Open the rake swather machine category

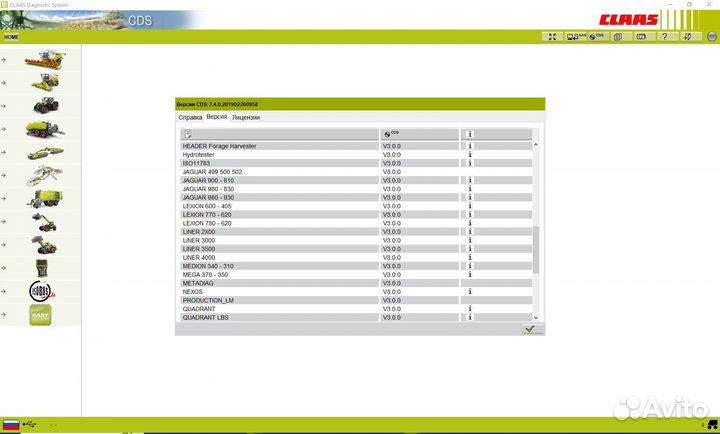point(44,175)
